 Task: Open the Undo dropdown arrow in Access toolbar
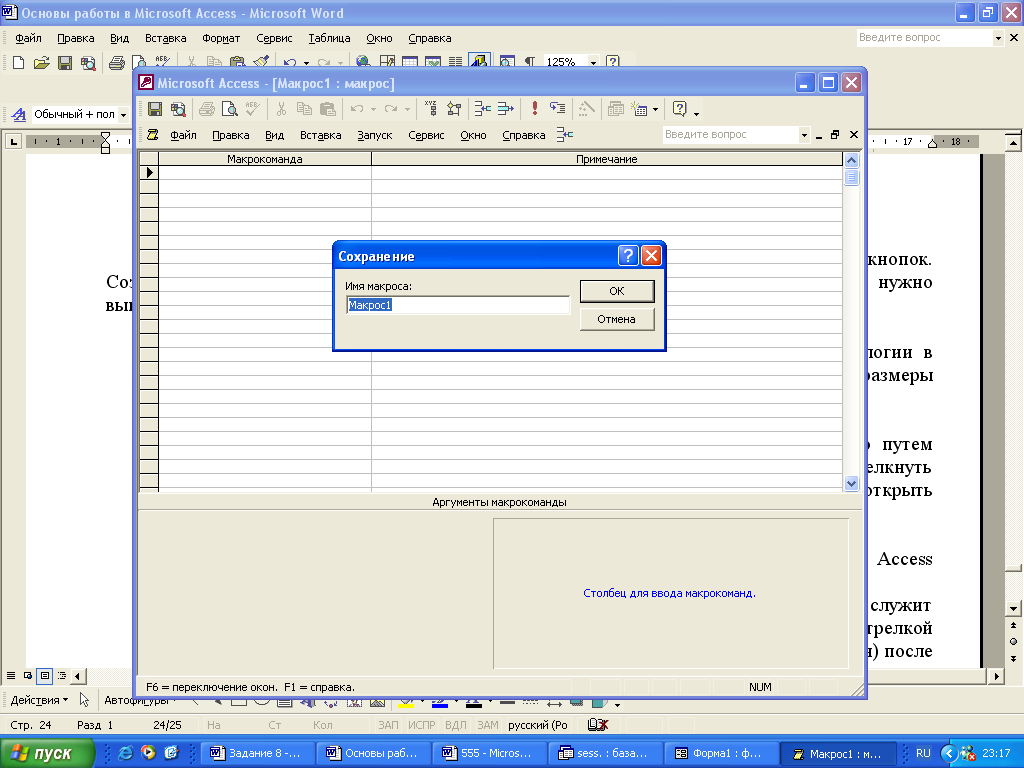[374, 110]
